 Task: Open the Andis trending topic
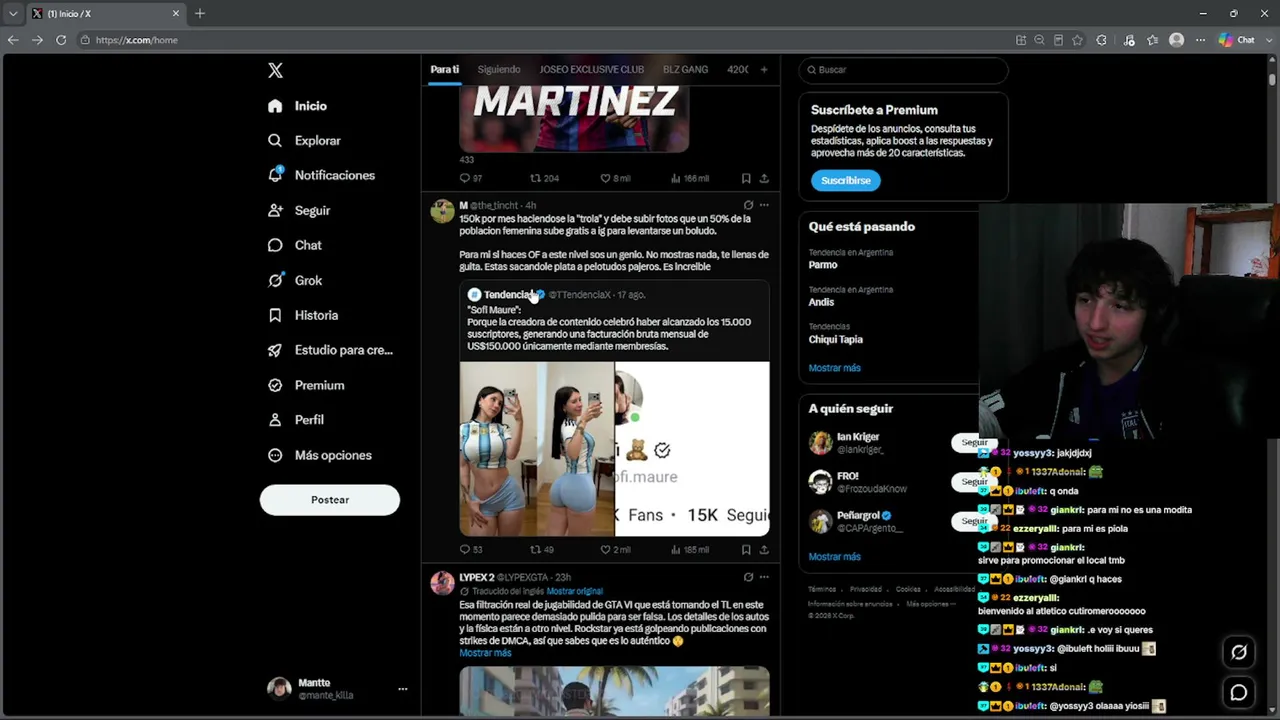pos(821,302)
